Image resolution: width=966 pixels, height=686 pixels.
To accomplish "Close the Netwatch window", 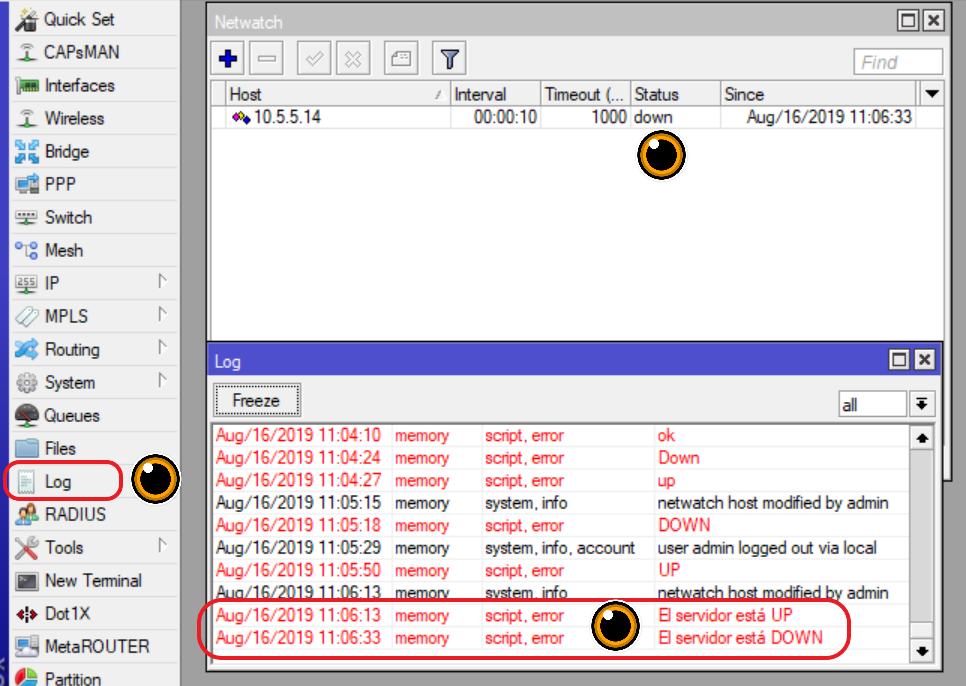I will (934, 21).
